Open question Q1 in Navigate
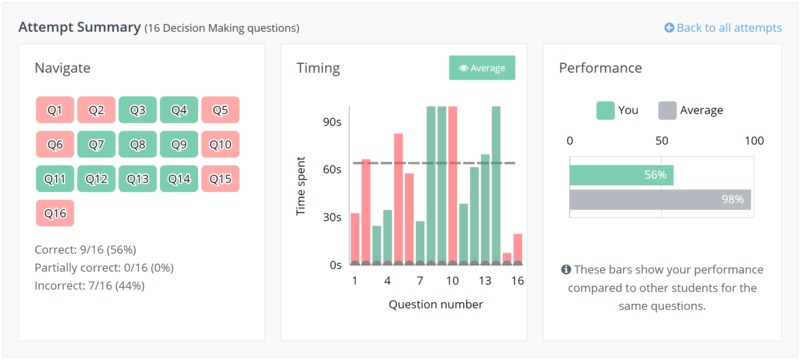800x360 pixels. (x=55, y=110)
